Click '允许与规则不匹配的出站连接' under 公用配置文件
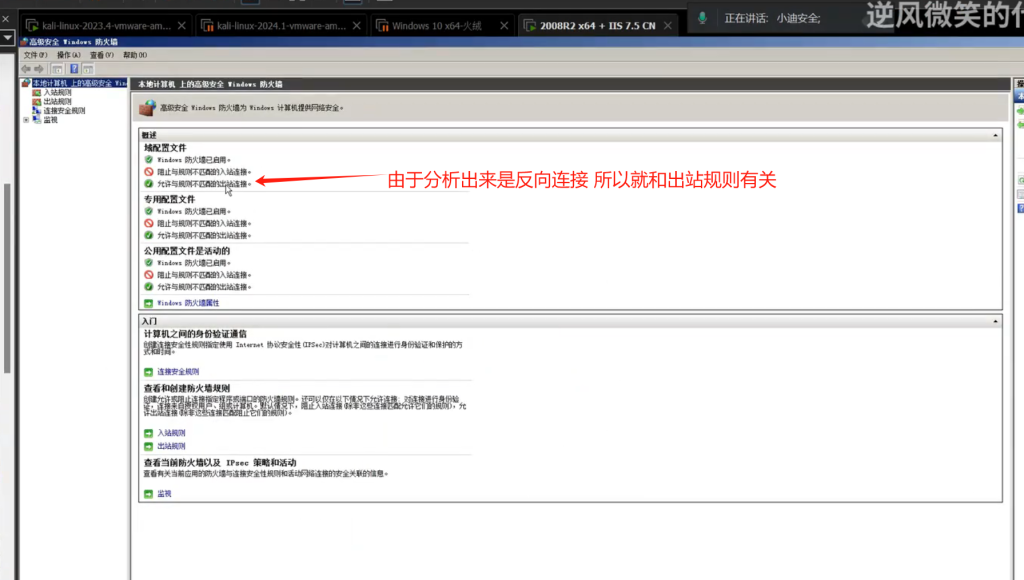This screenshot has width=1024, height=580. point(204,287)
